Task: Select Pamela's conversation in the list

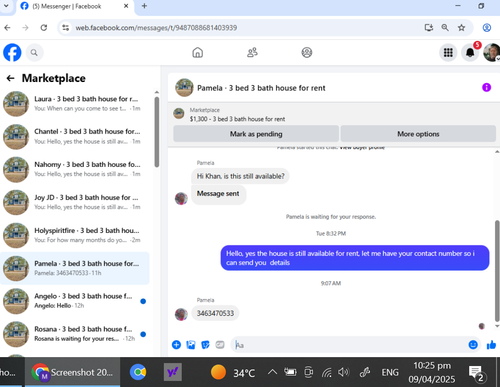Action: pos(75,268)
